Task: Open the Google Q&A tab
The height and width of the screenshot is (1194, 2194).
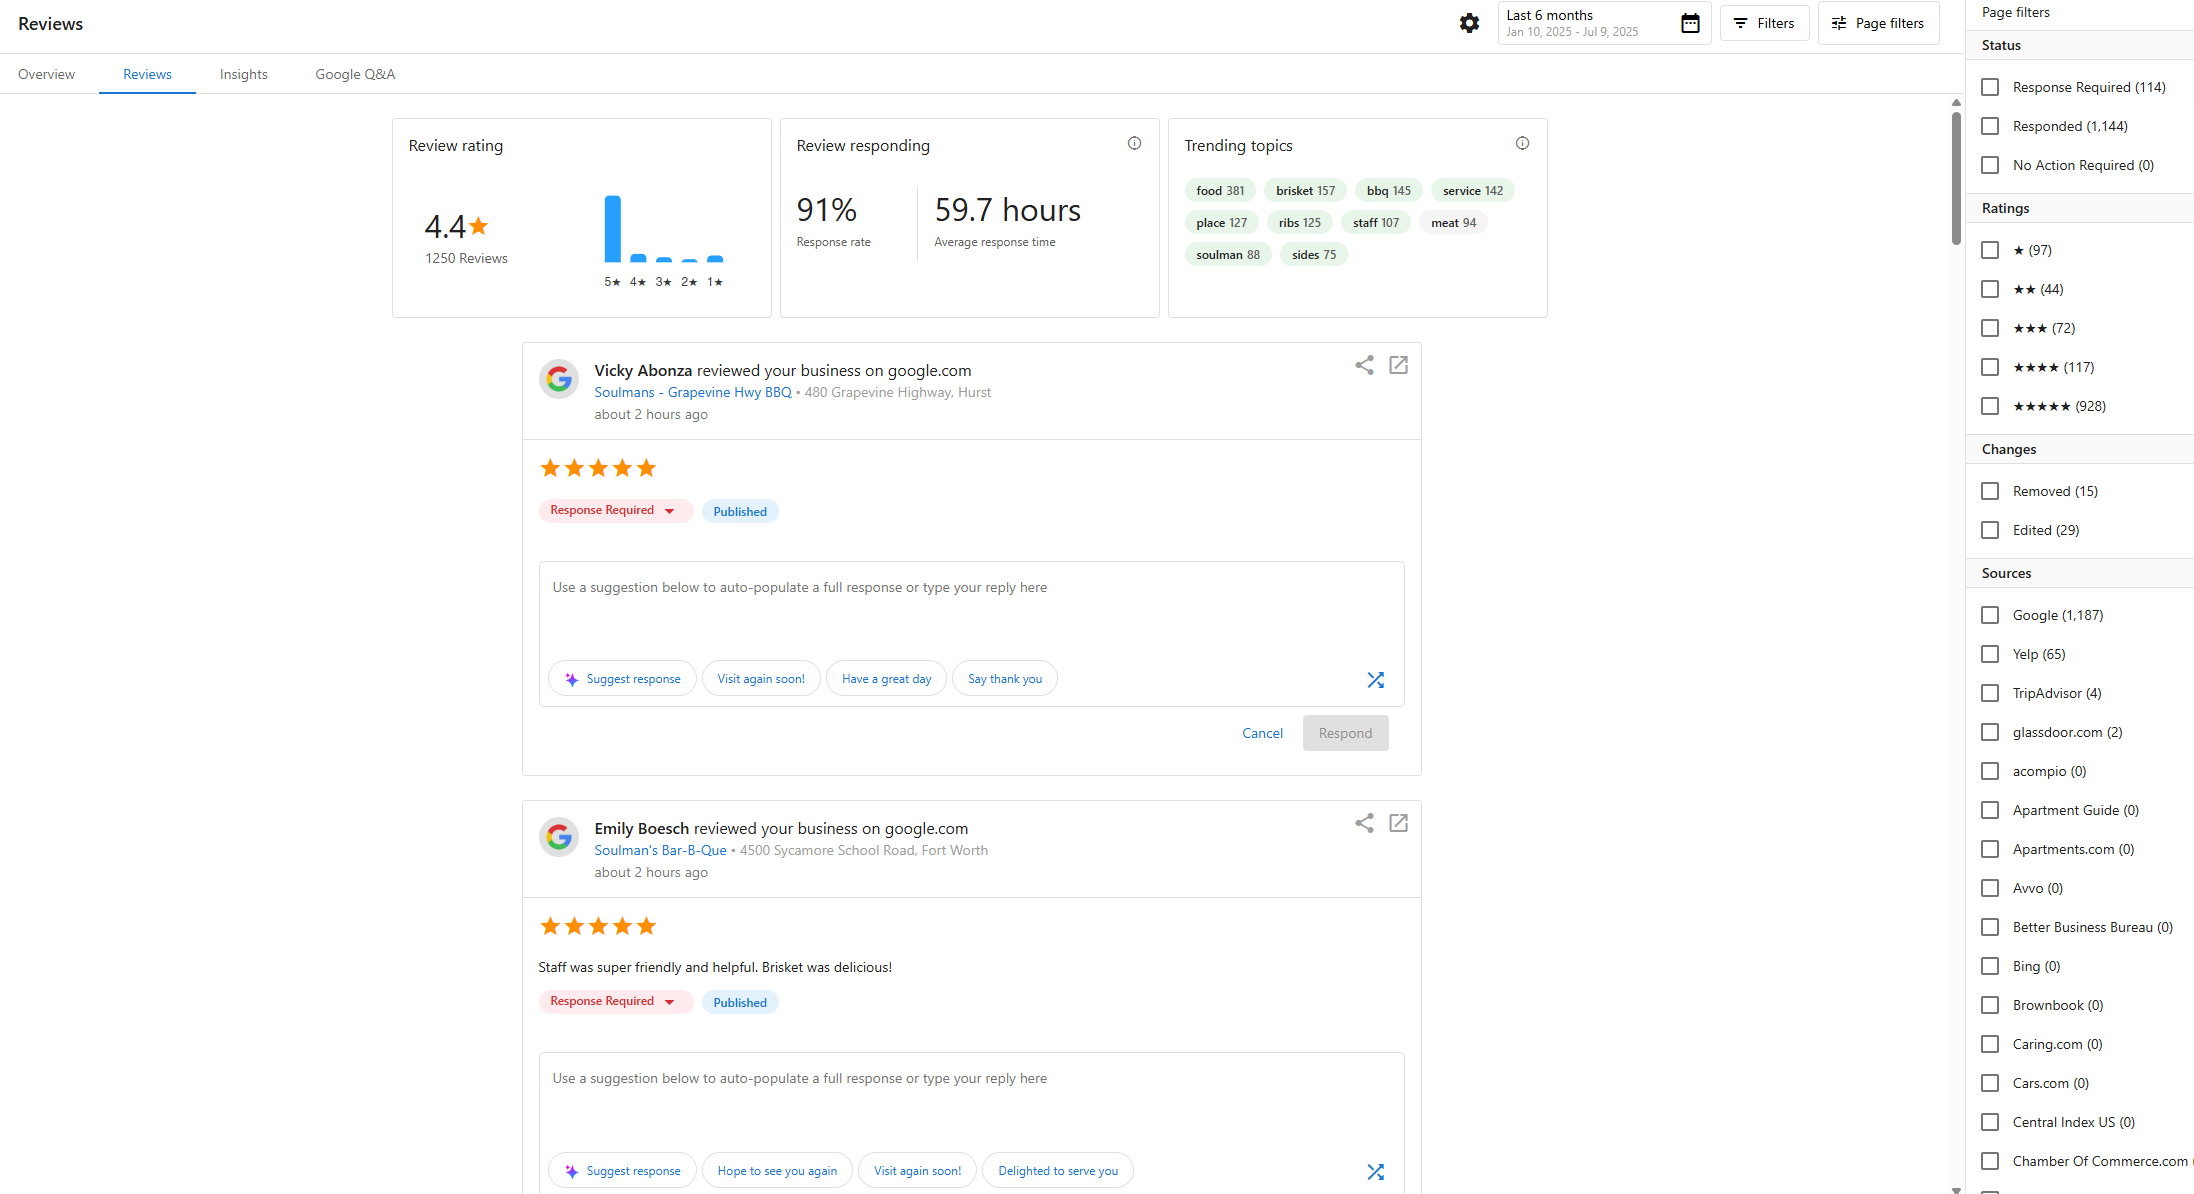Action: click(355, 74)
